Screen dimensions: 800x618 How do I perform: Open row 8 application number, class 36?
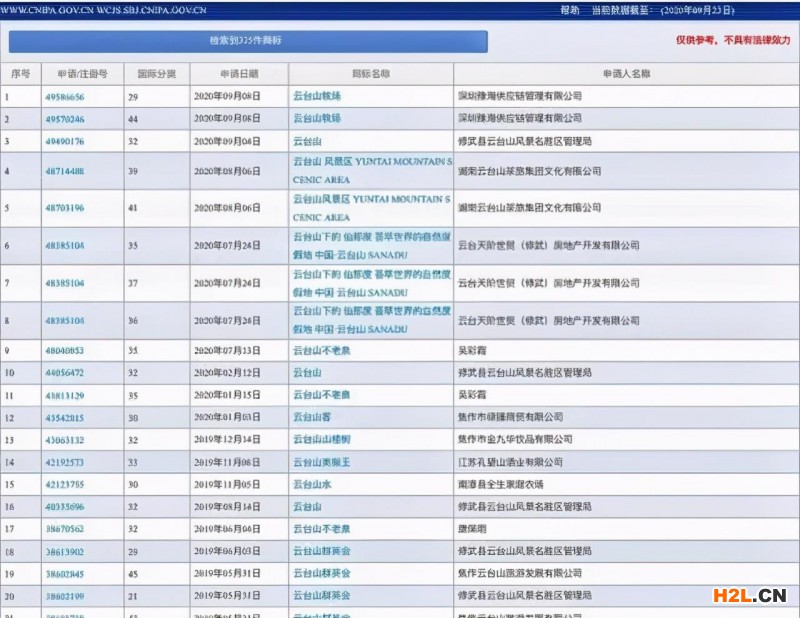[65, 320]
